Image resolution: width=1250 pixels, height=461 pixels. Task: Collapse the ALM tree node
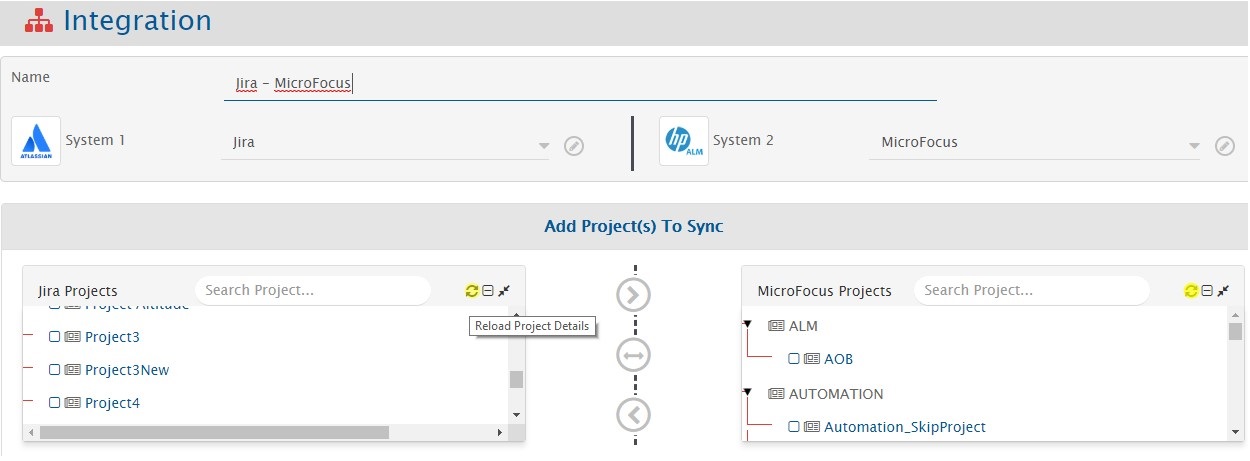pos(747,325)
